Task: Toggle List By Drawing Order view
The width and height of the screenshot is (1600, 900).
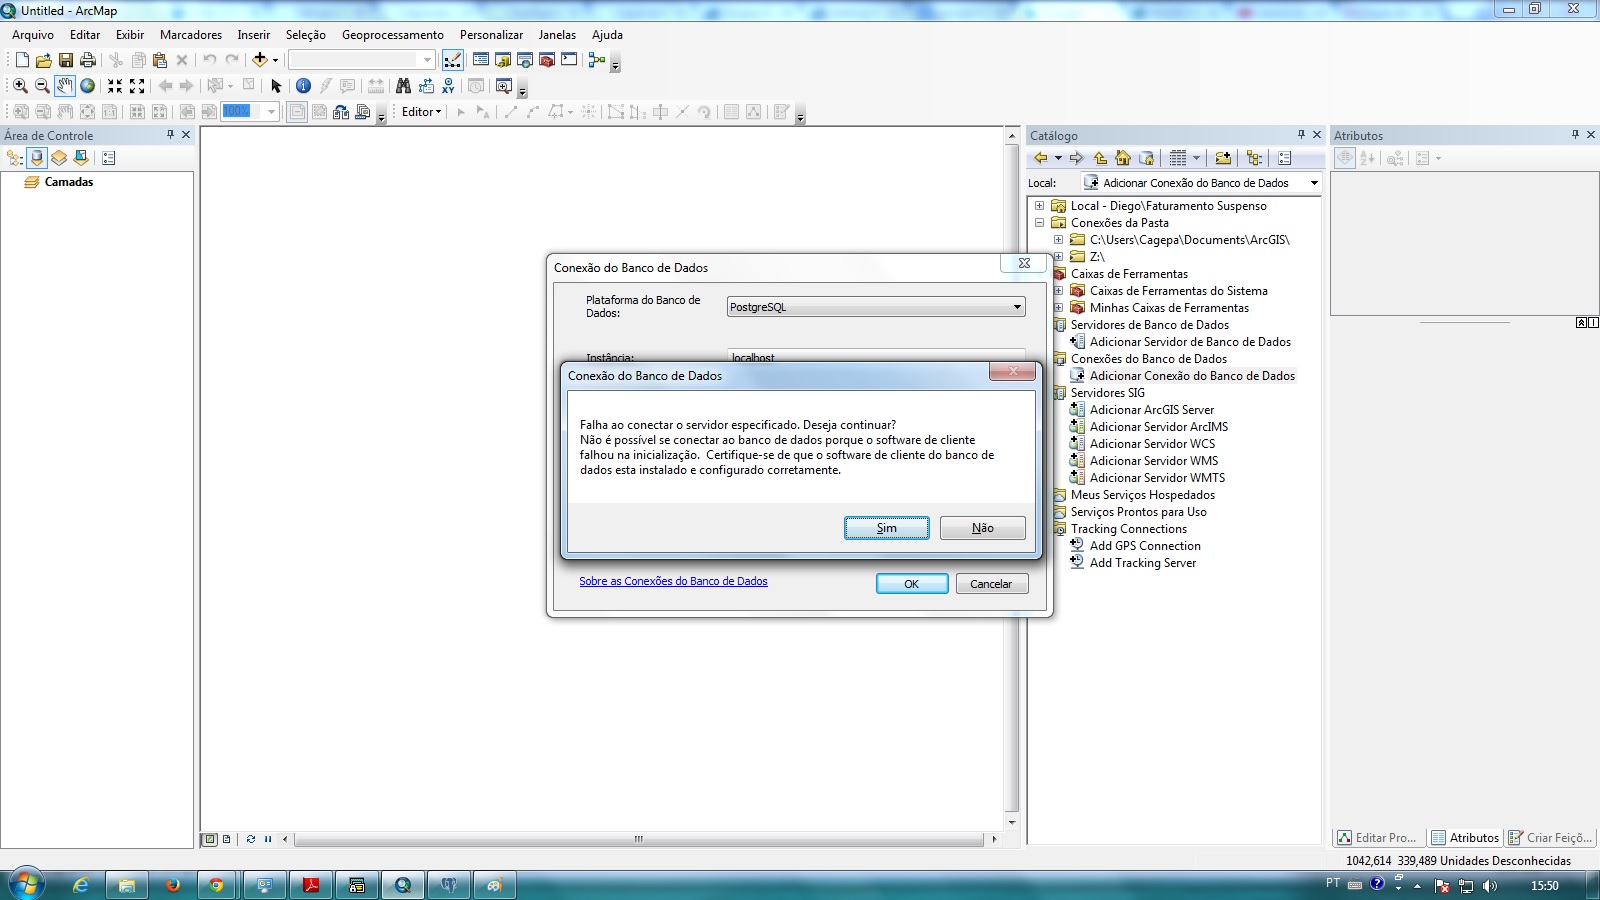Action: pos(15,158)
